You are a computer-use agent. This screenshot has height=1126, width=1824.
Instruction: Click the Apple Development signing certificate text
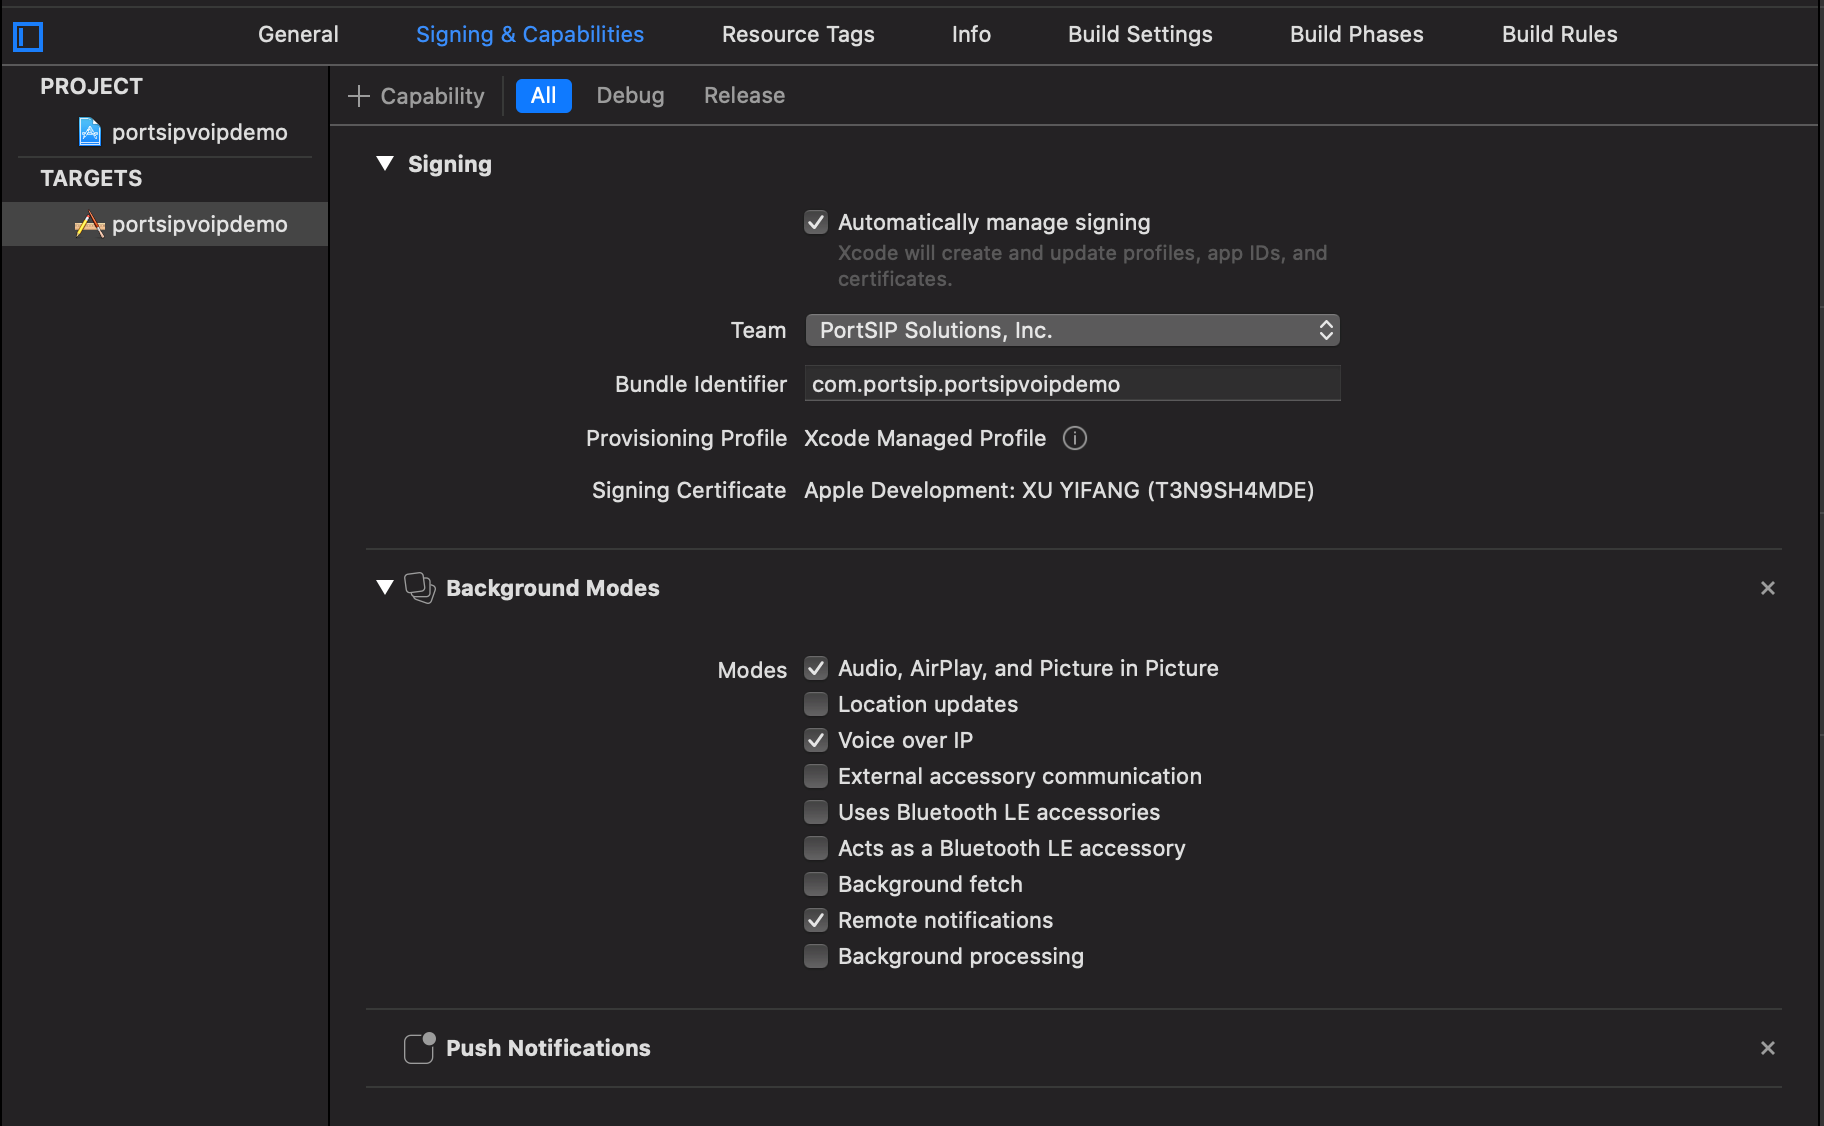point(1059,490)
